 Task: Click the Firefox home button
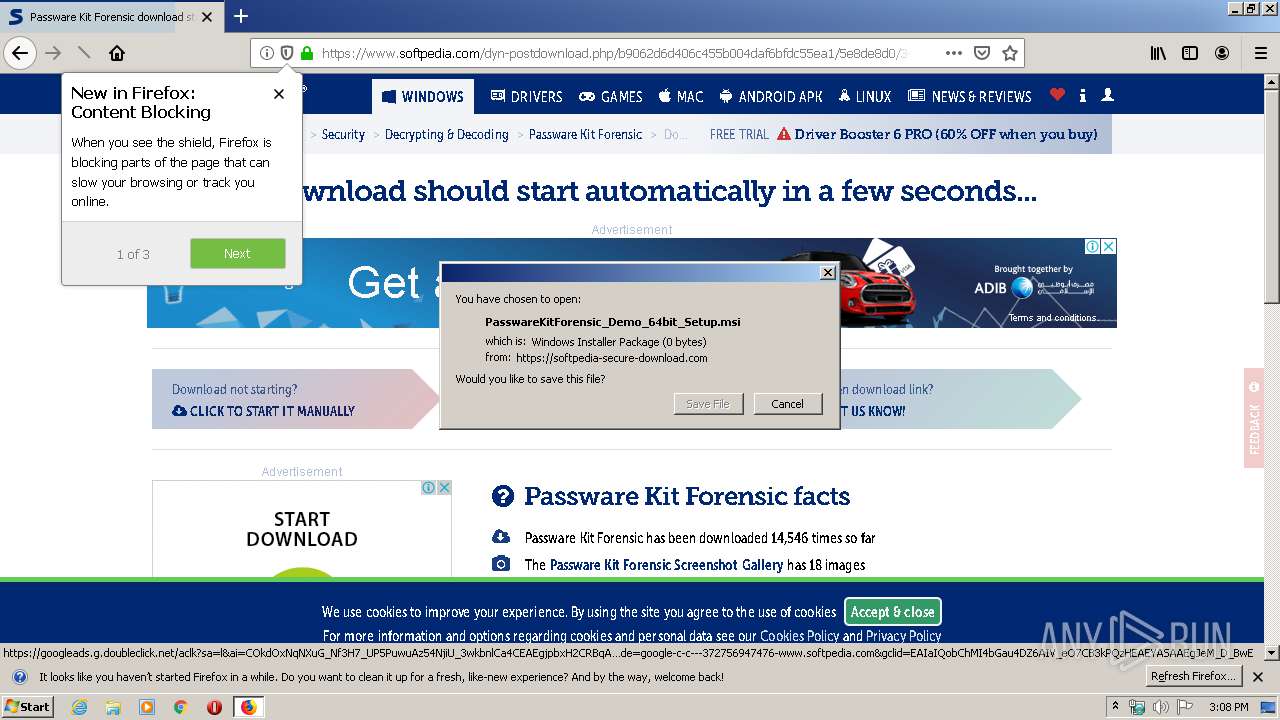[x=117, y=53]
